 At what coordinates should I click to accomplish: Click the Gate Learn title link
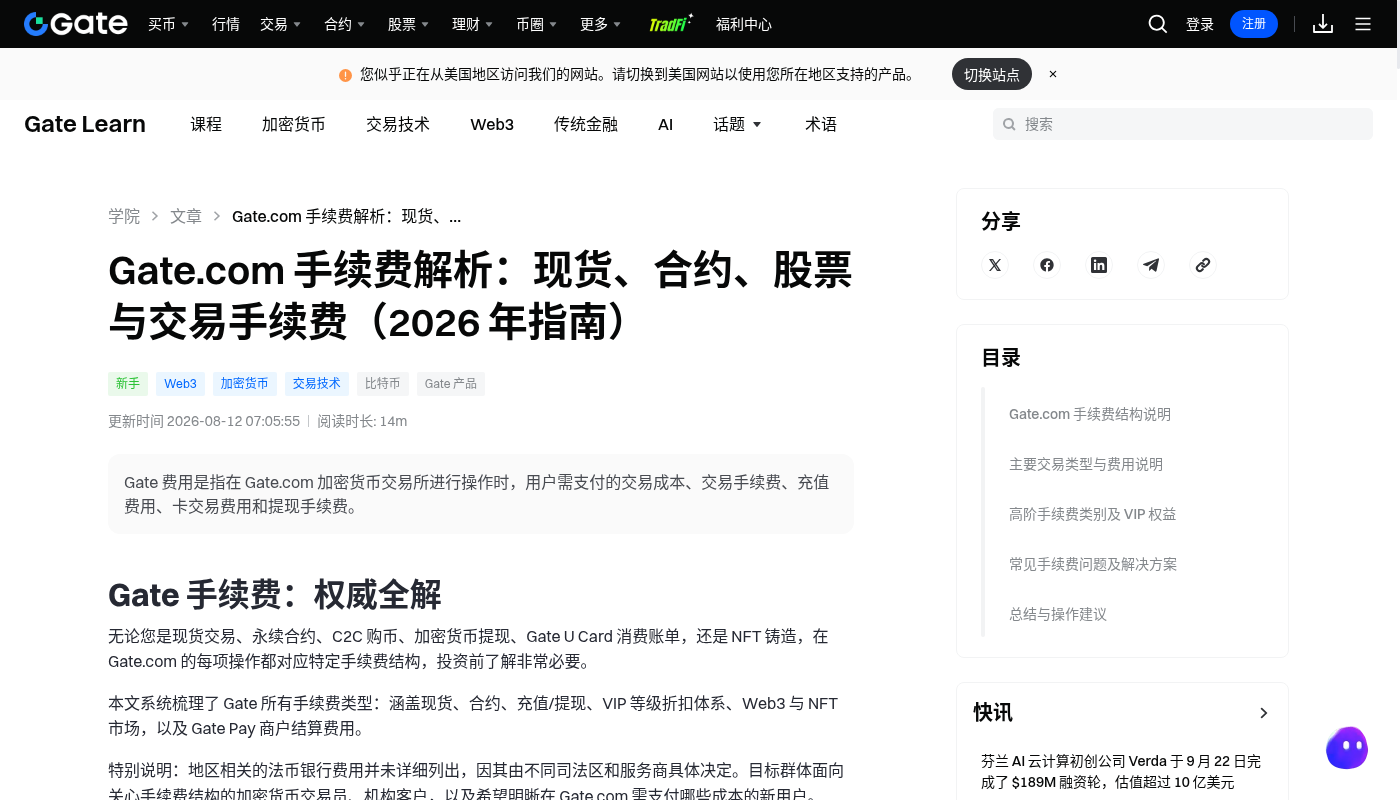click(x=85, y=124)
